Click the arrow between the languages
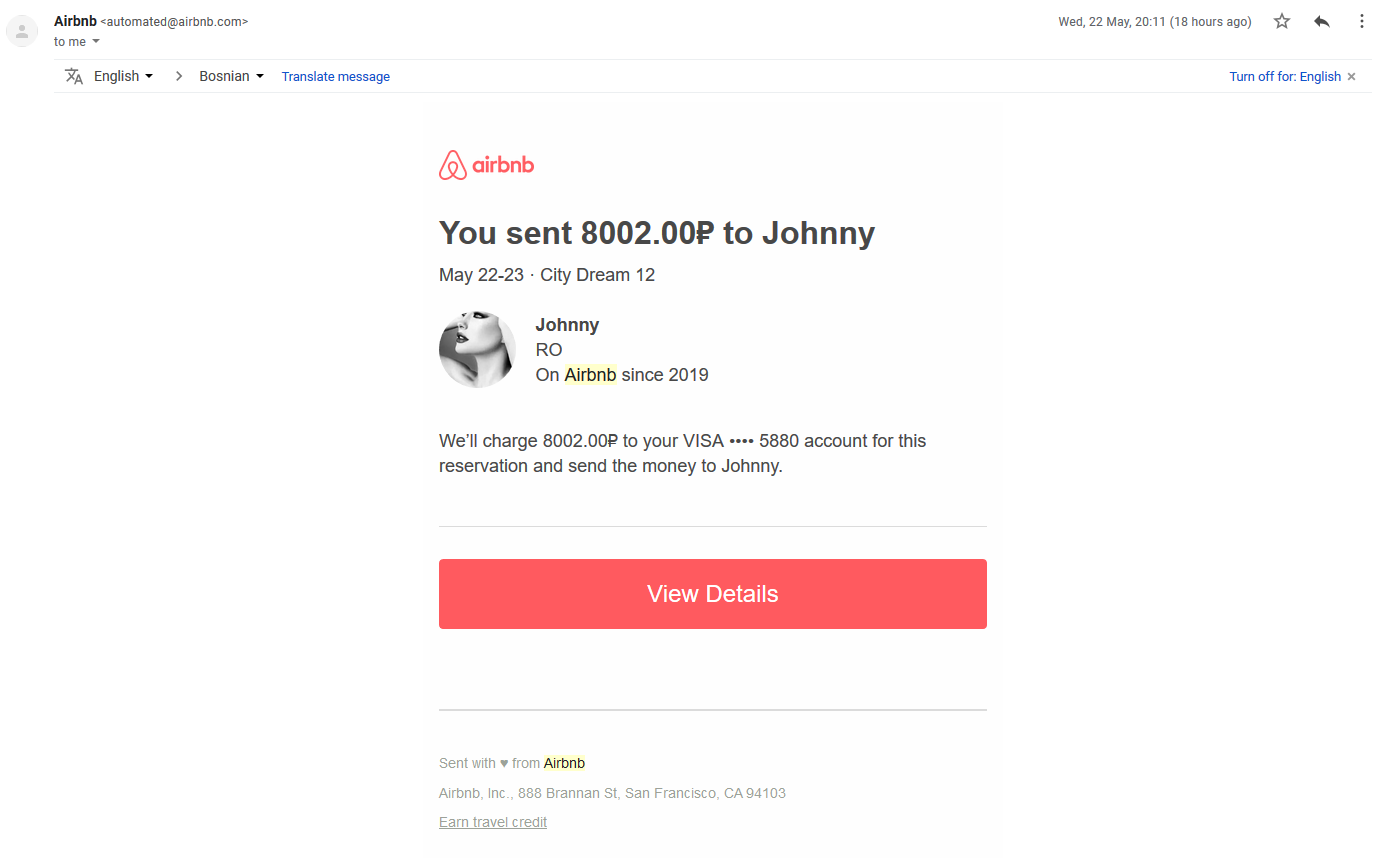Image resolution: width=1381 pixels, height=858 pixels. [x=179, y=76]
